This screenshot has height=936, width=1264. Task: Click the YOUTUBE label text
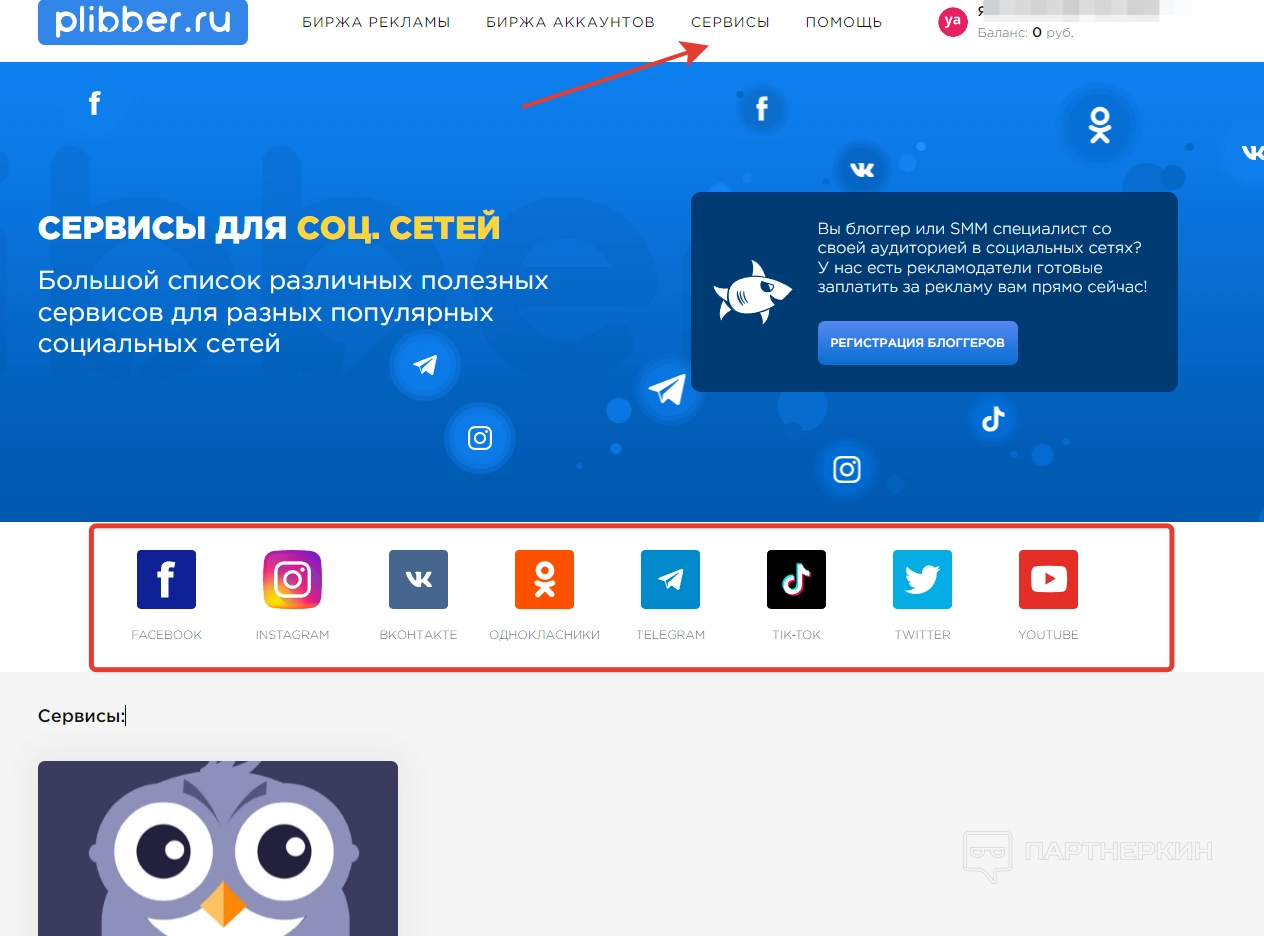(x=1048, y=635)
